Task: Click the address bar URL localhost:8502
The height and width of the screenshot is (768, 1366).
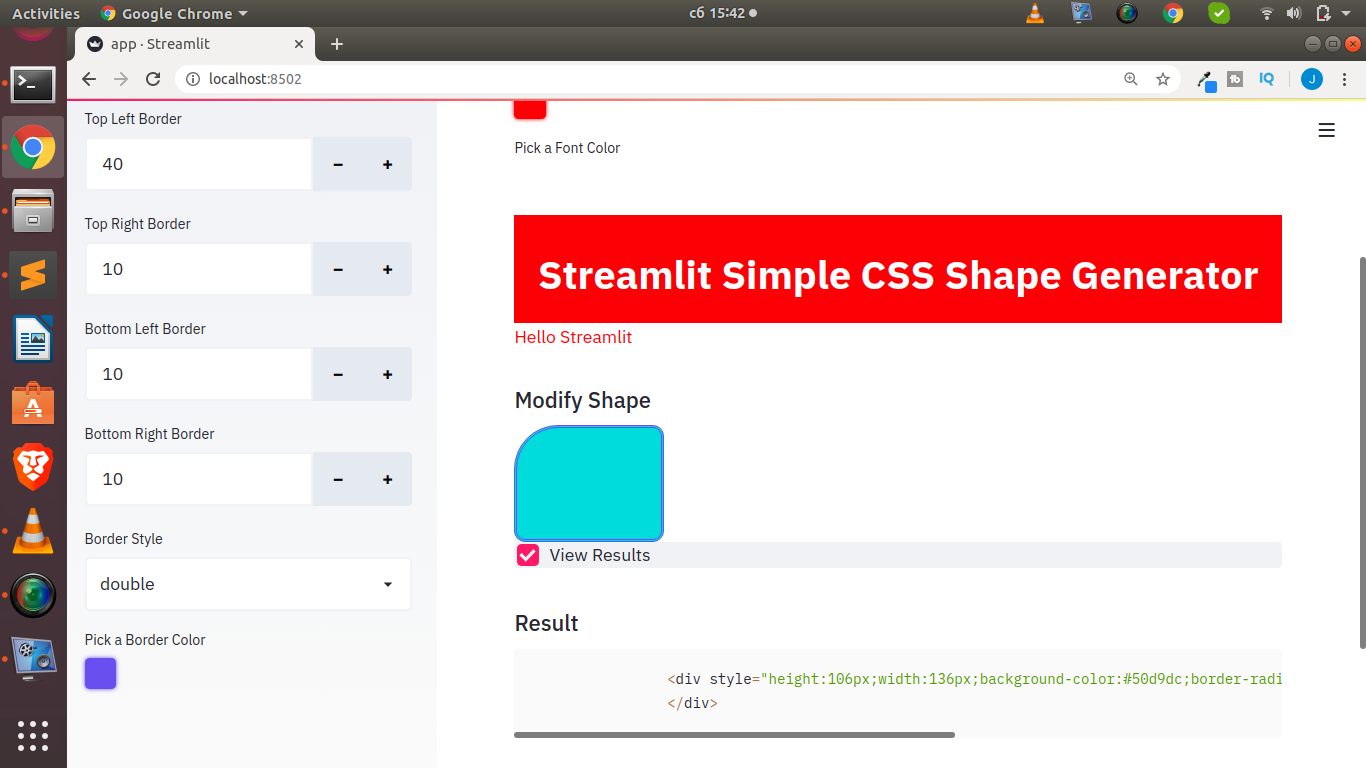Action: coord(255,79)
